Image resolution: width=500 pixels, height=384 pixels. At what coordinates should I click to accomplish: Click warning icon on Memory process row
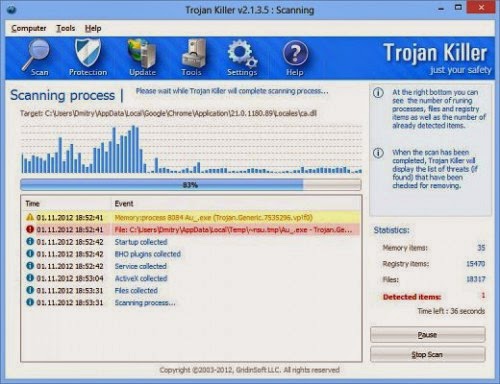pos(30,217)
